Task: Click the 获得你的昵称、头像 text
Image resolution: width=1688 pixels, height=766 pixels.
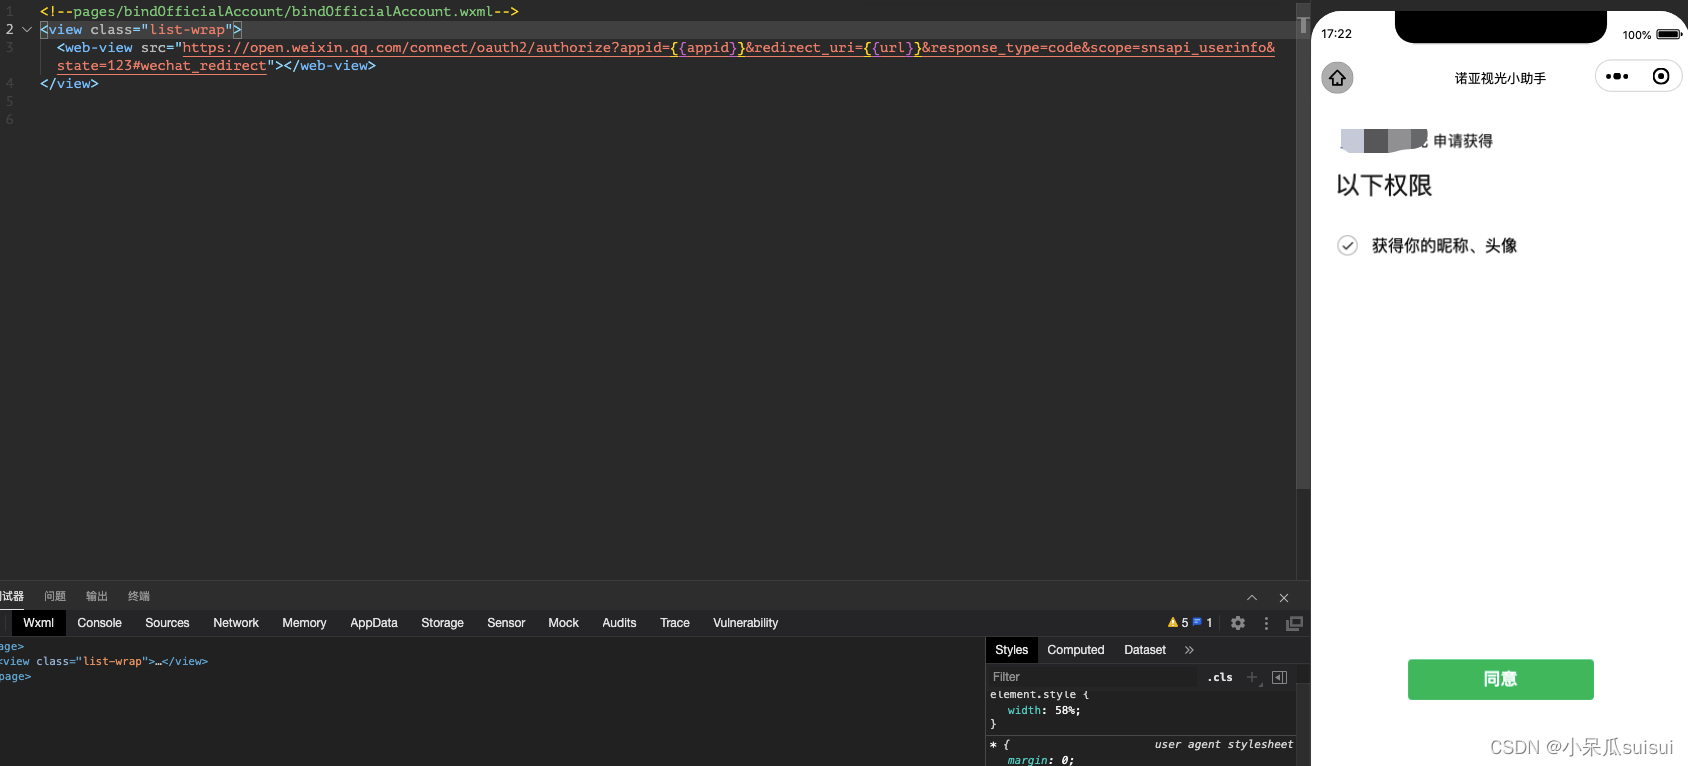Action: click(x=1444, y=245)
